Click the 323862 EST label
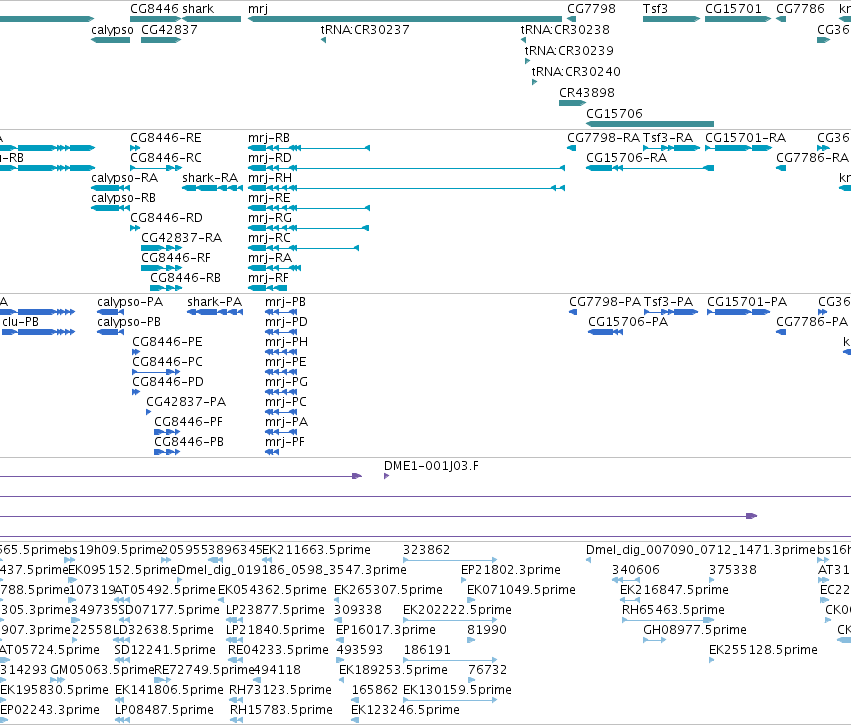851x725 pixels. (427, 550)
